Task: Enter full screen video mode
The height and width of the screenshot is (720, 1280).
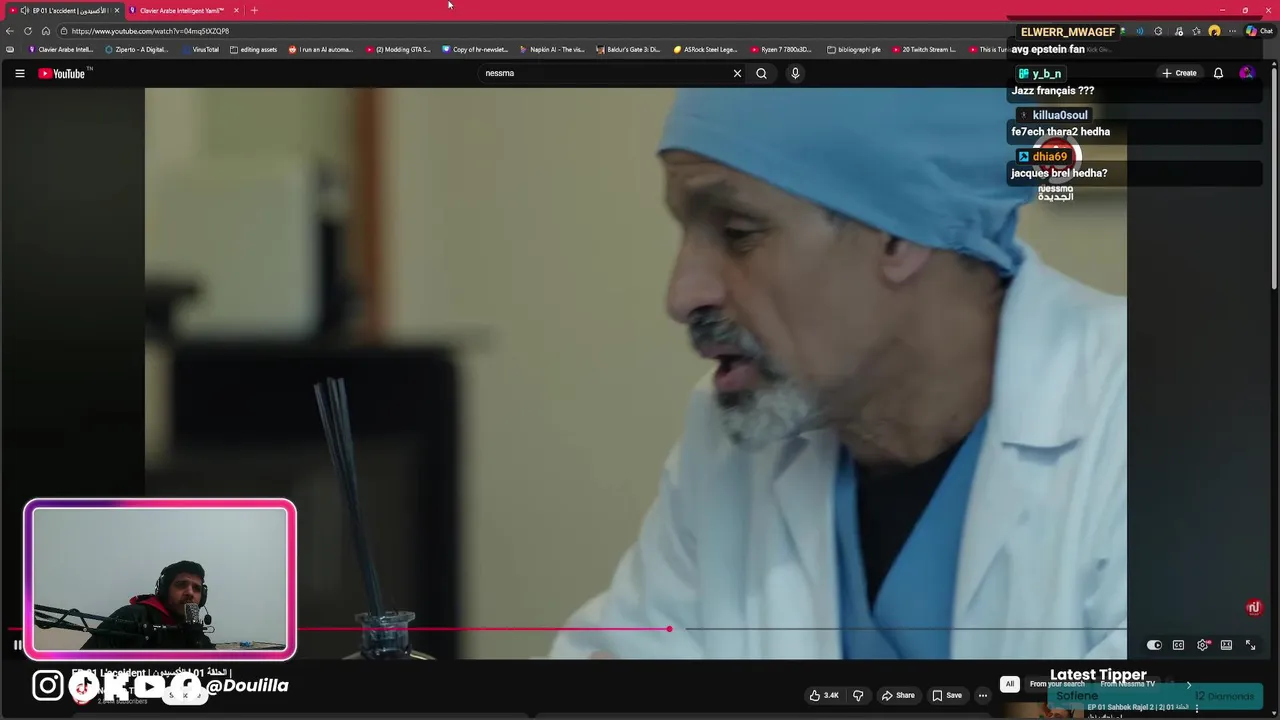Action: tap(1250, 645)
